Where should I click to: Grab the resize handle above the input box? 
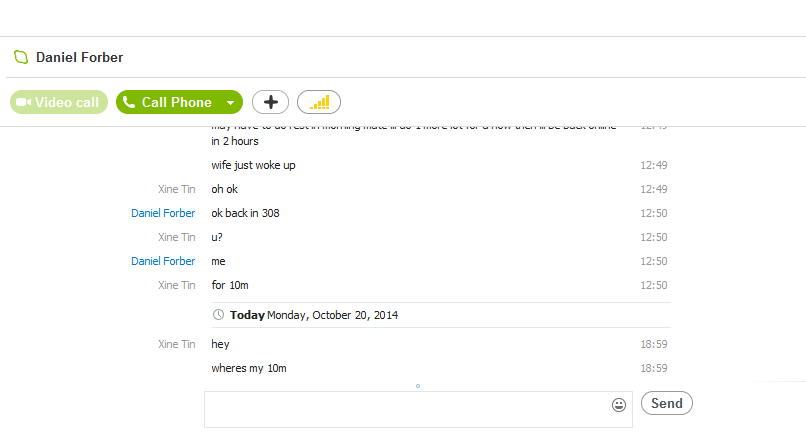click(x=418, y=385)
